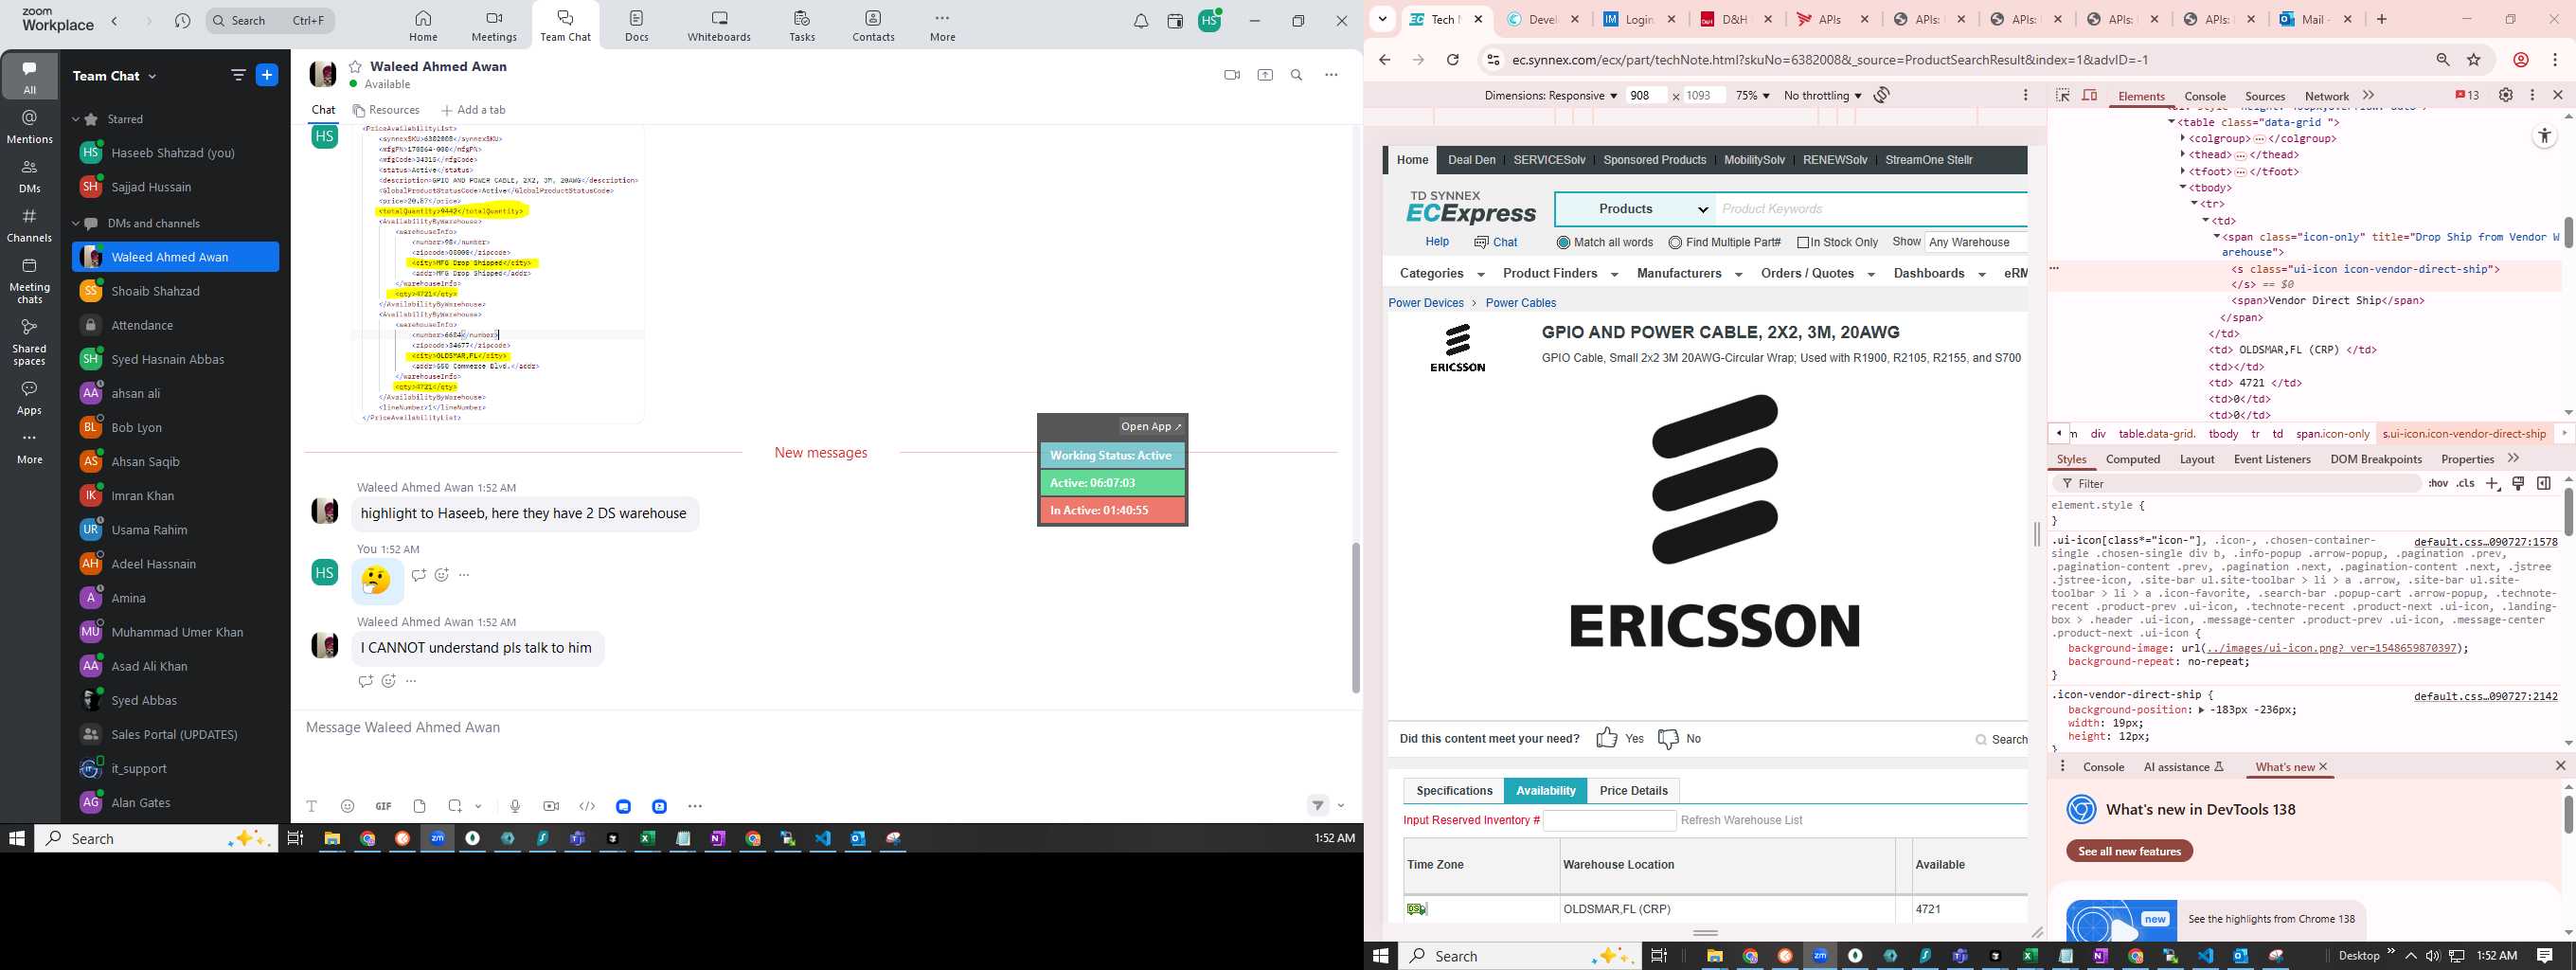
Task: Collapse the DMs and channels section
Action: tap(75, 223)
